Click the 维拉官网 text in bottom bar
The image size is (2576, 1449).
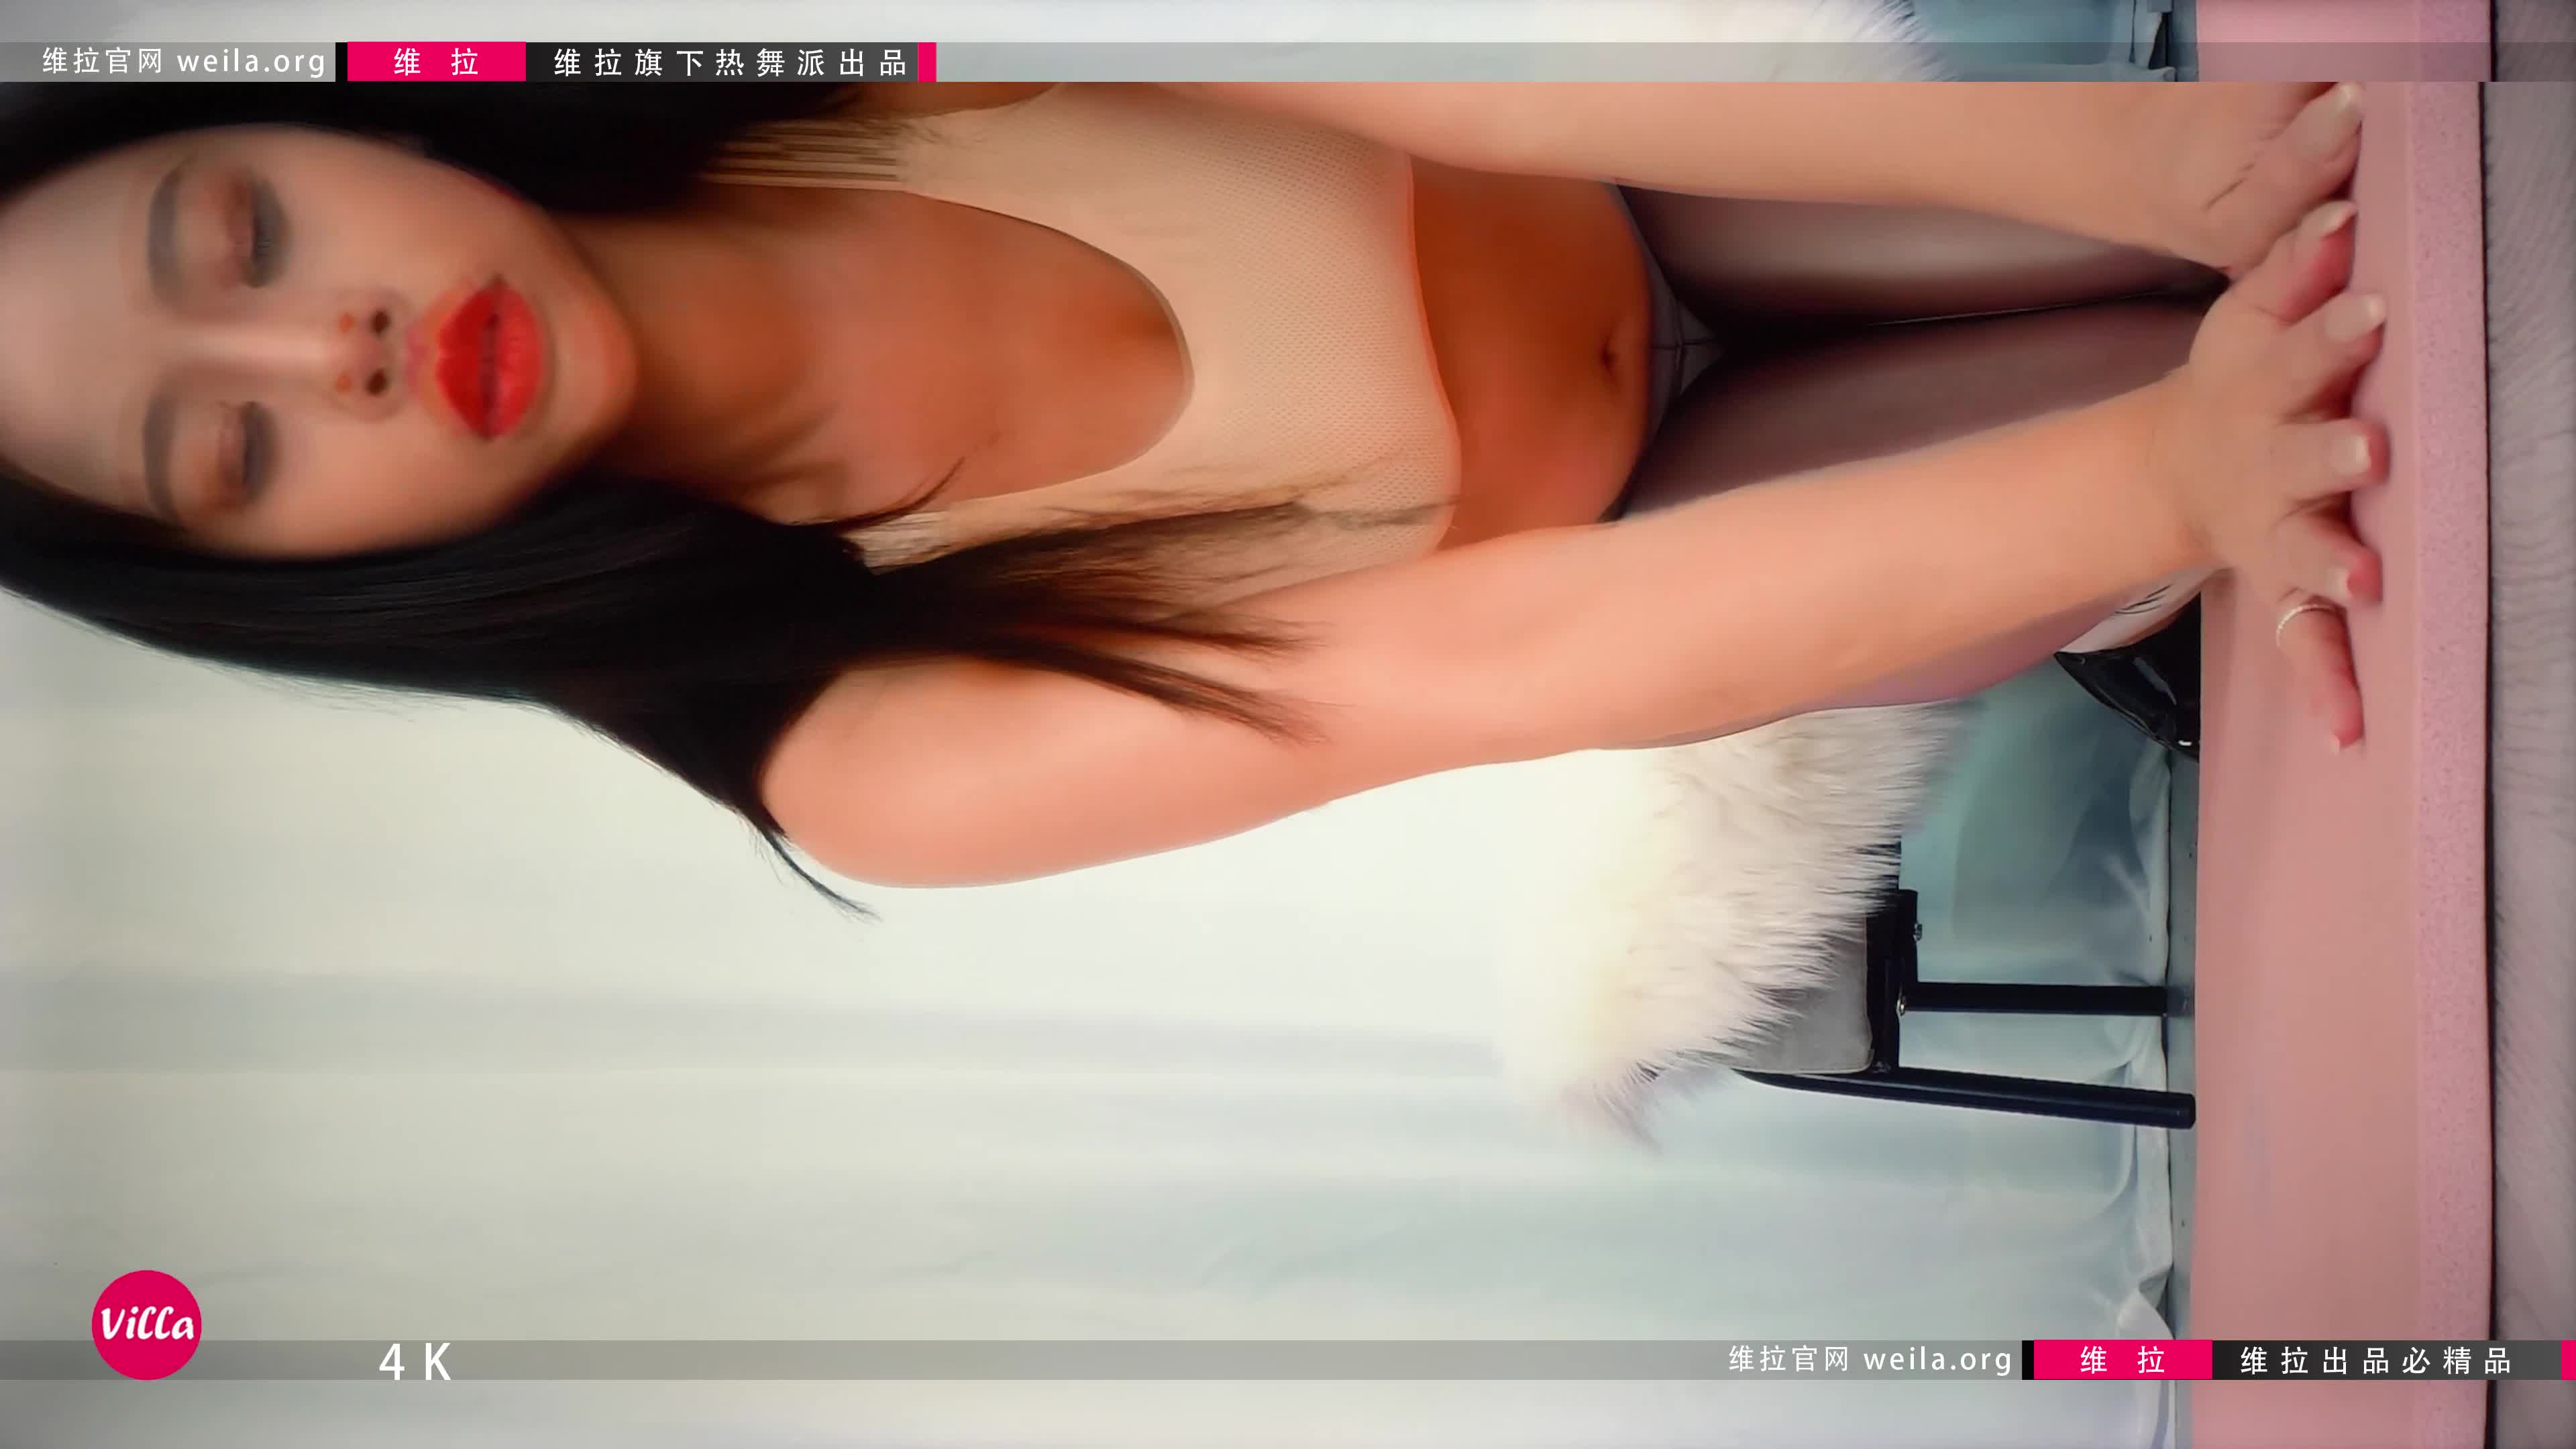(x=1788, y=1360)
